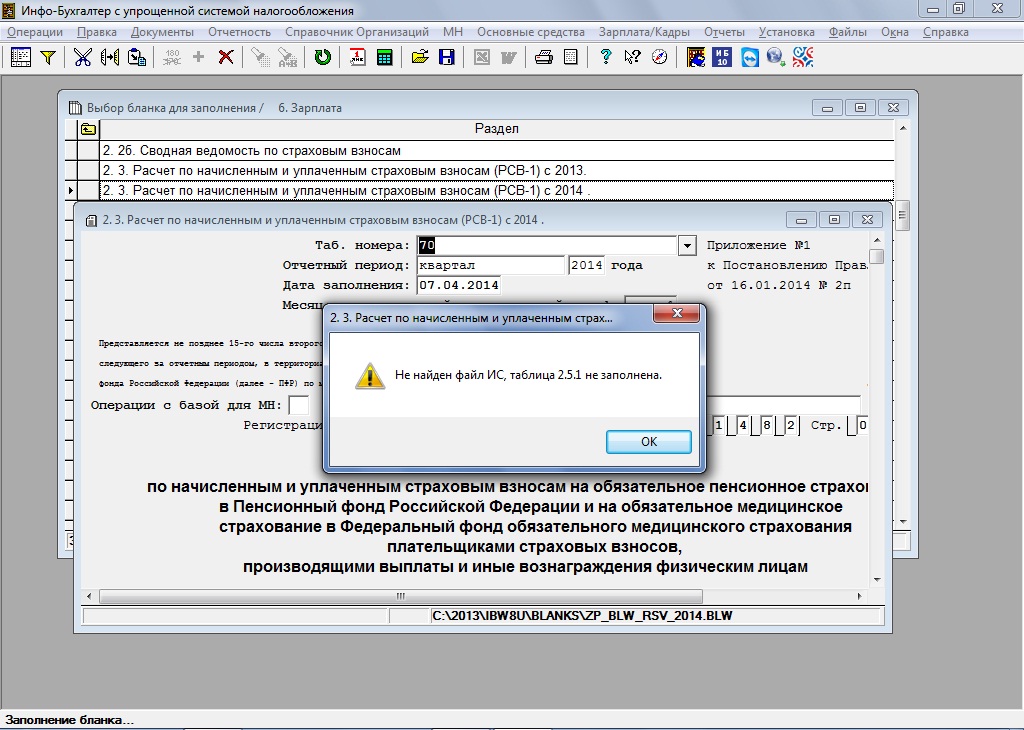1024x730 pixels.
Task: Click the red X delete icon
Action: 226,57
